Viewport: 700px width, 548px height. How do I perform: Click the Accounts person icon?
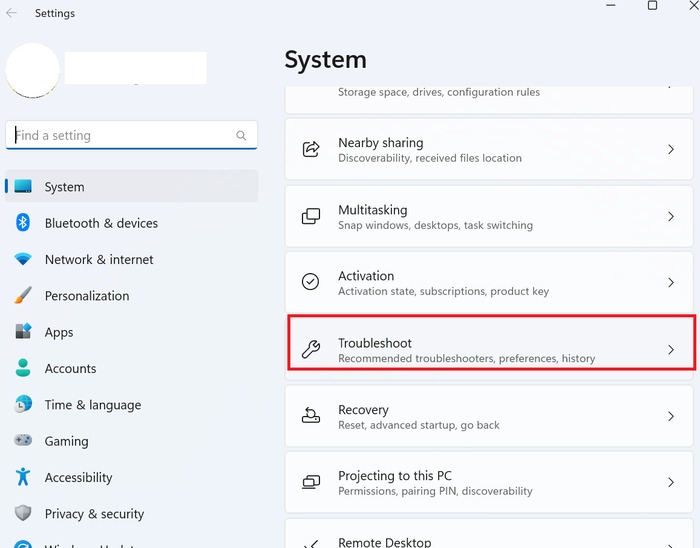(x=23, y=368)
